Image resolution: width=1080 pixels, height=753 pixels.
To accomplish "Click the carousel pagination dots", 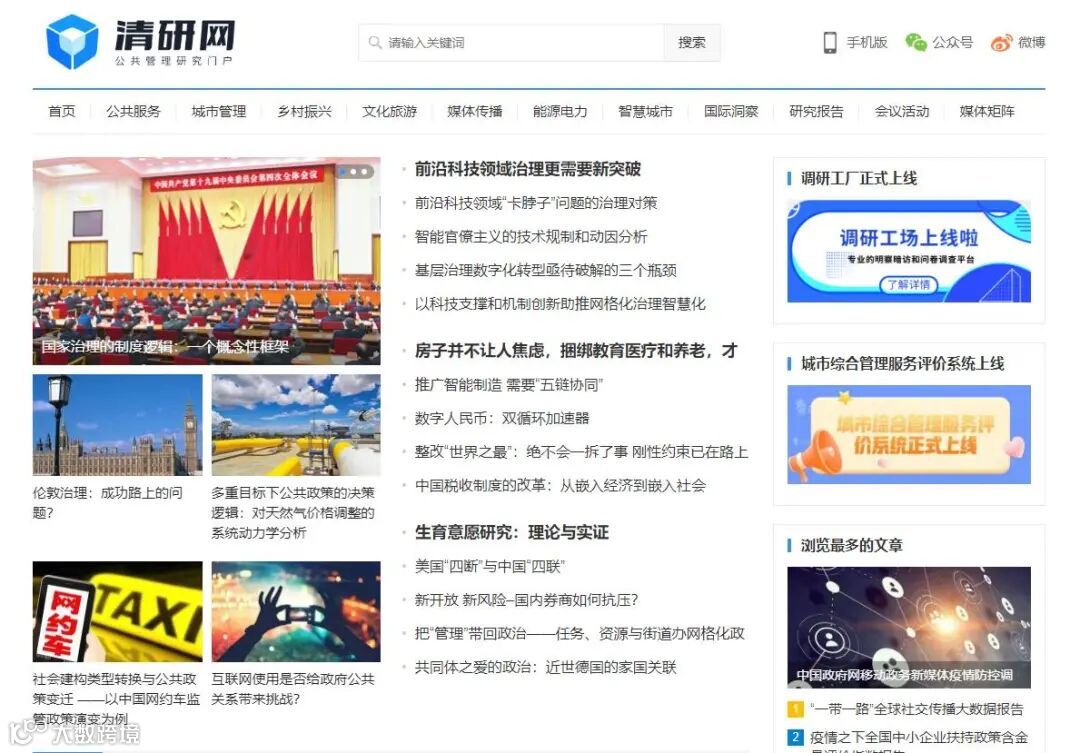I will [354, 172].
